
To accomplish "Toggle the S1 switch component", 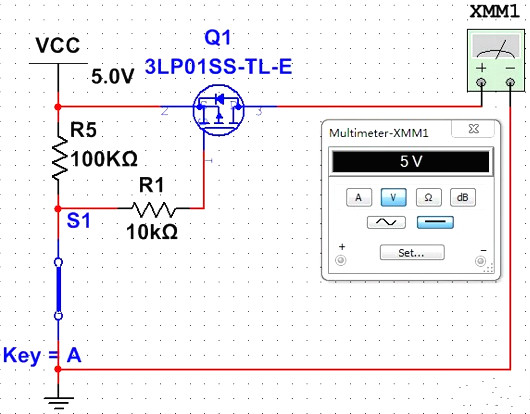I will pos(58,289).
